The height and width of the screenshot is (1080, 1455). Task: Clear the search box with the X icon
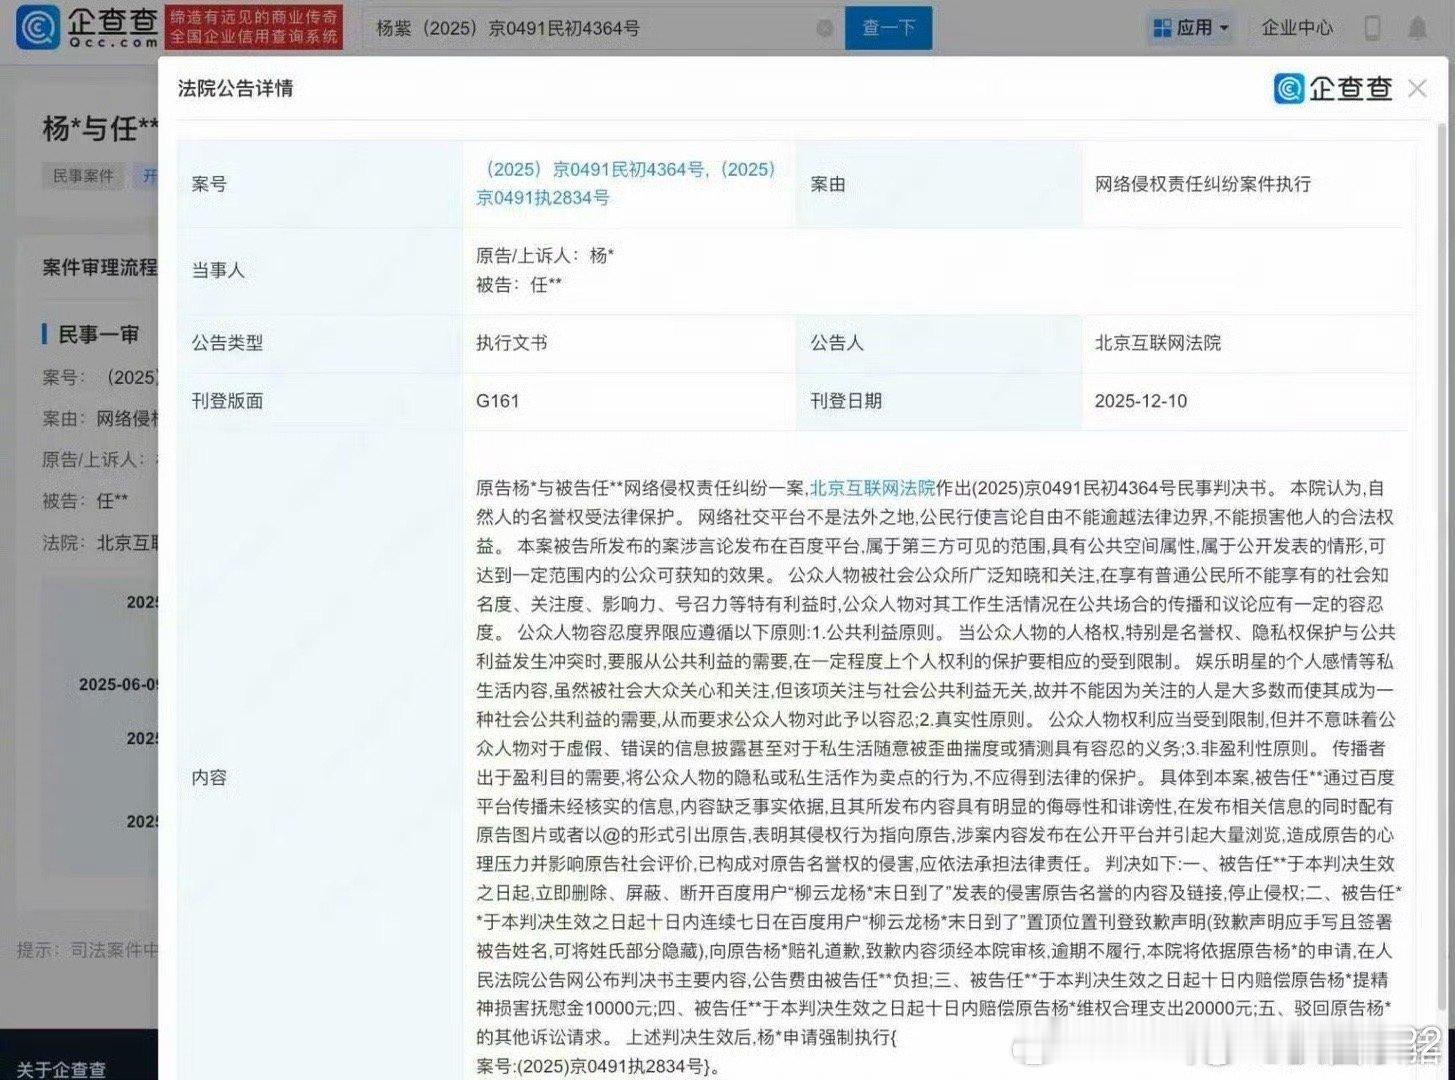point(825,29)
